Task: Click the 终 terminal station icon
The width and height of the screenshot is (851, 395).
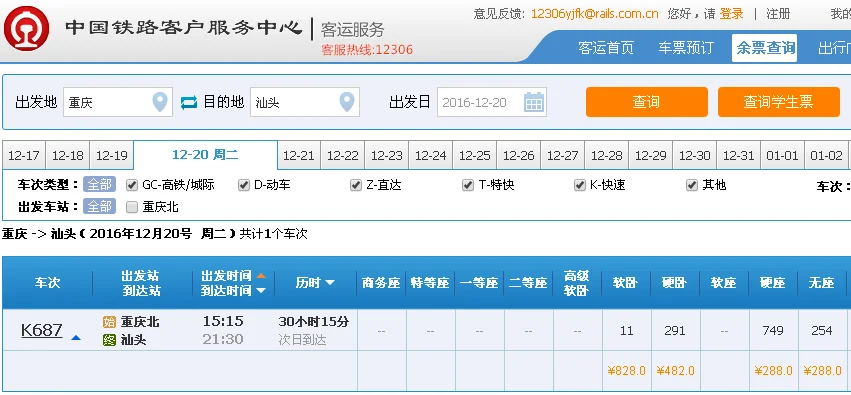Action: [x=110, y=340]
